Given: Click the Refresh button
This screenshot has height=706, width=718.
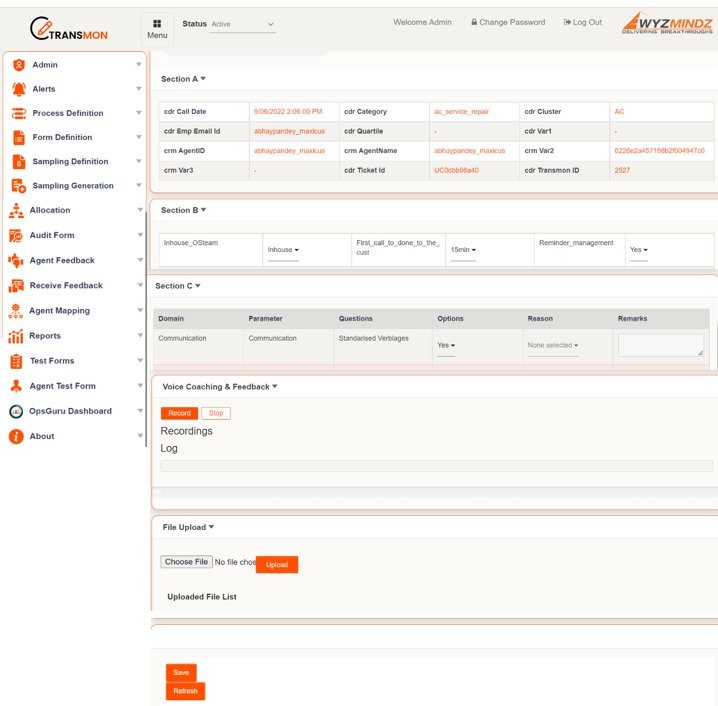Looking at the screenshot, I should pyautogui.click(x=185, y=691).
